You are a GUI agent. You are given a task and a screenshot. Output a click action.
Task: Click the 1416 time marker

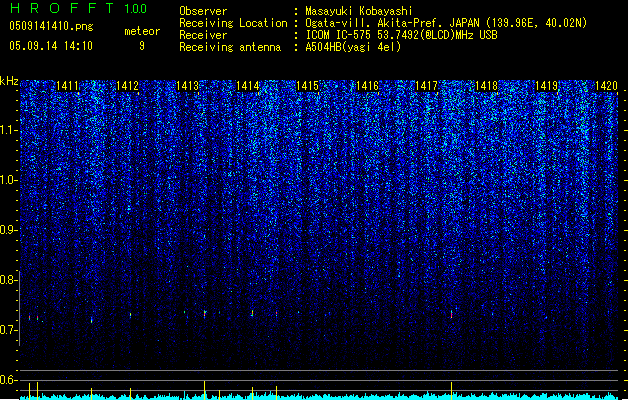coord(367,86)
